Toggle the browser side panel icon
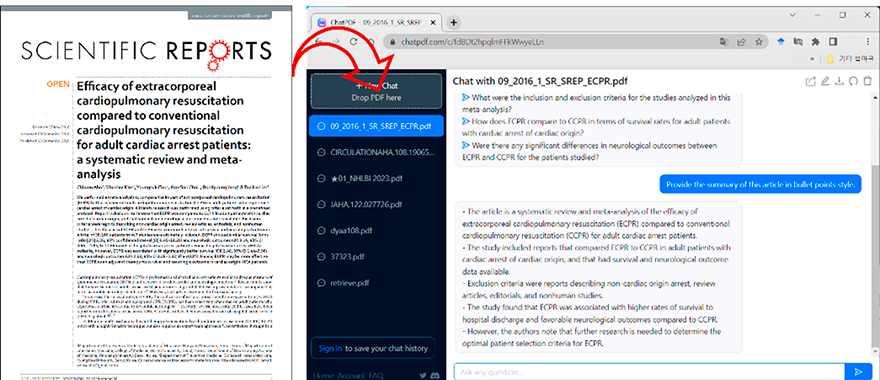Screen dimensions: 880x380 (833, 42)
